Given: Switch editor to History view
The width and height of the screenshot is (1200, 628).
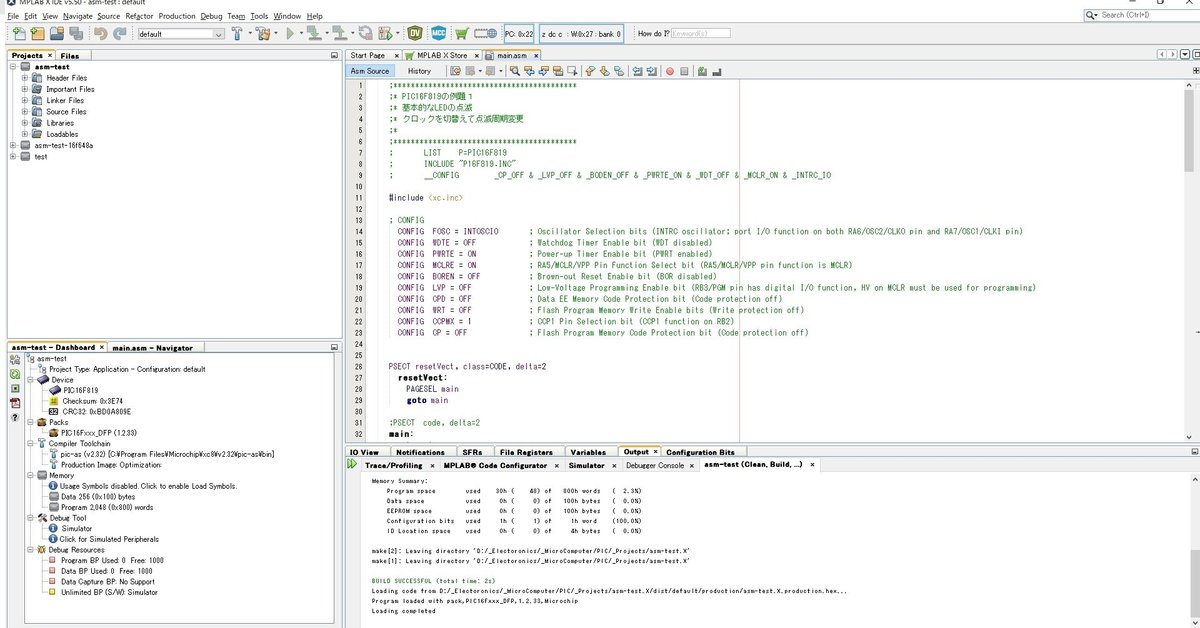Looking at the screenshot, I should tap(419, 71).
